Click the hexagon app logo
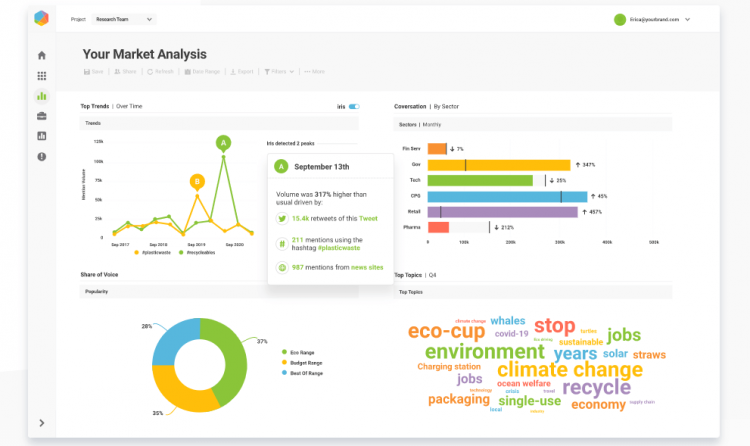The height and width of the screenshot is (446, 750). (x=41, y=18)
